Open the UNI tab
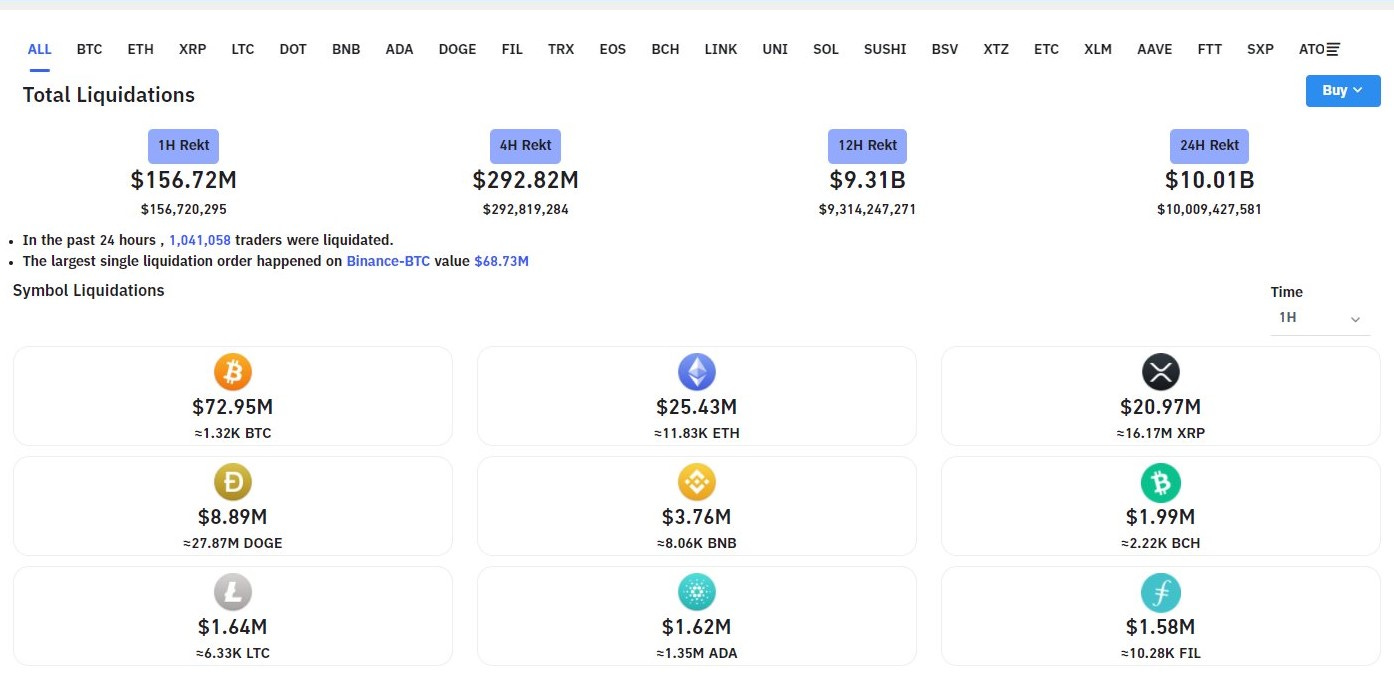The width and height of the screenshot is (1394, 687). [x=775, y=49]
